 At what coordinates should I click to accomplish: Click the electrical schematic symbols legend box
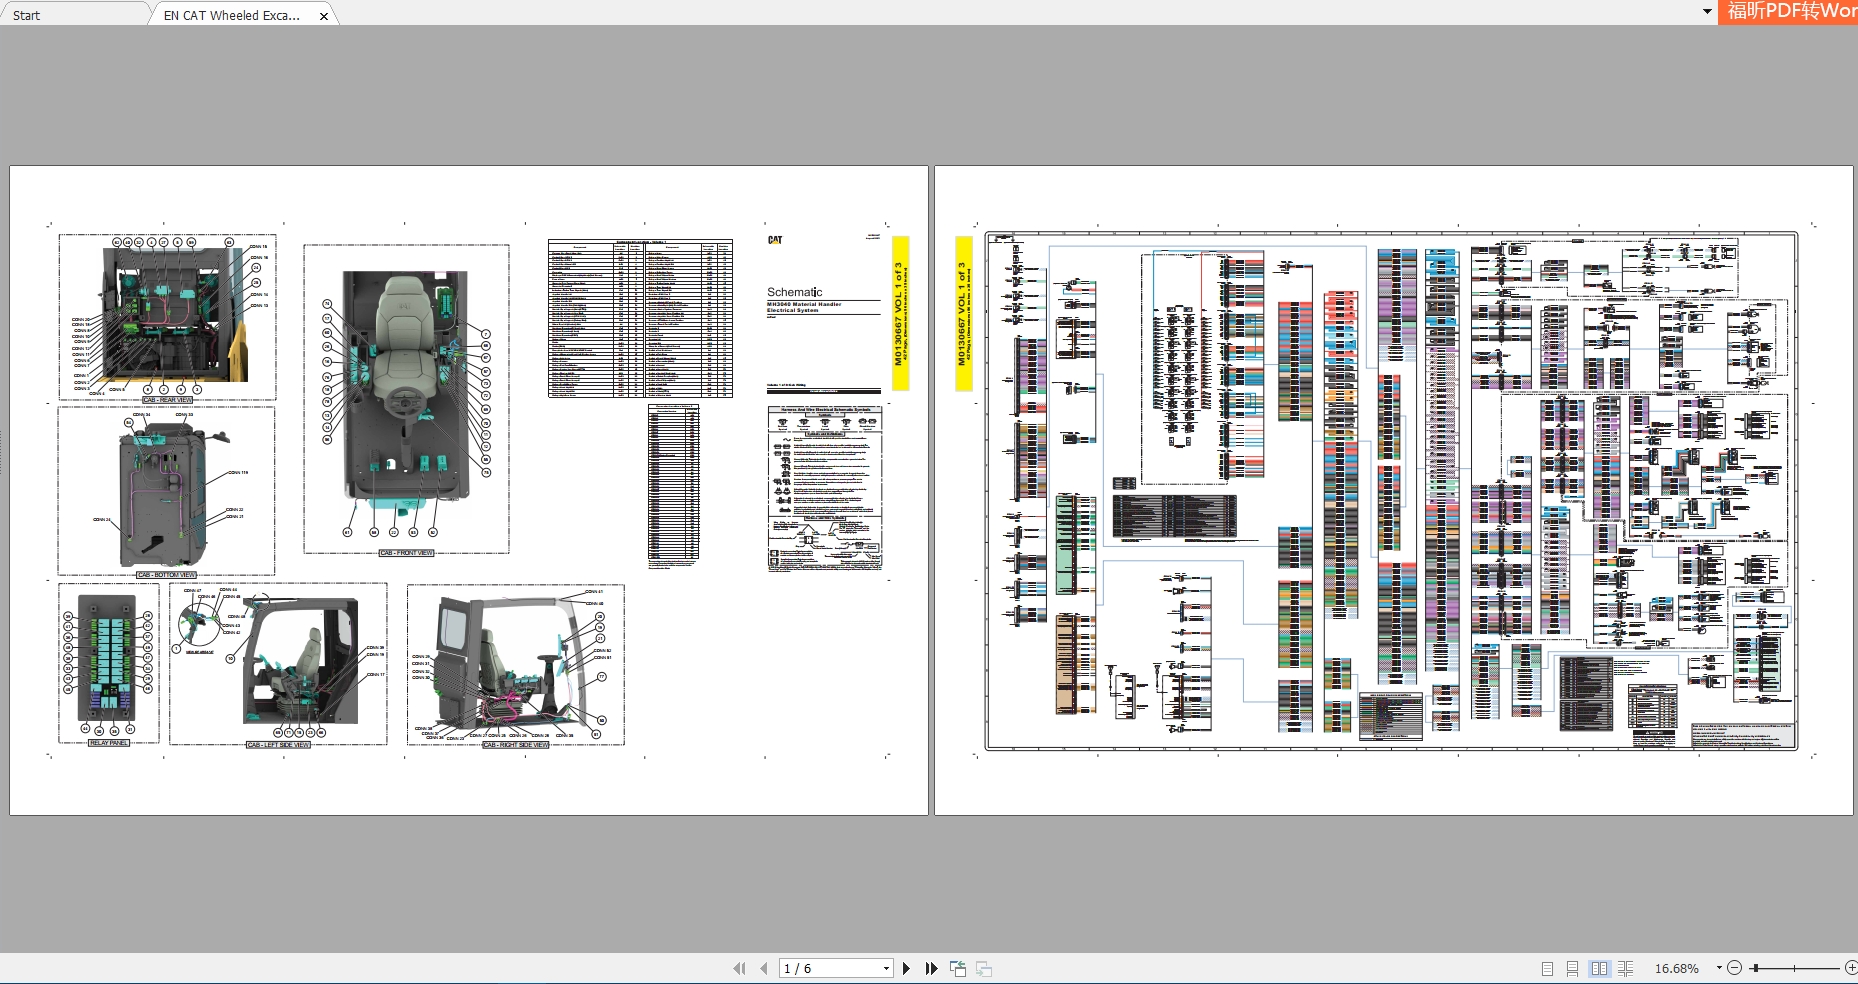click(x=825, y=488)
